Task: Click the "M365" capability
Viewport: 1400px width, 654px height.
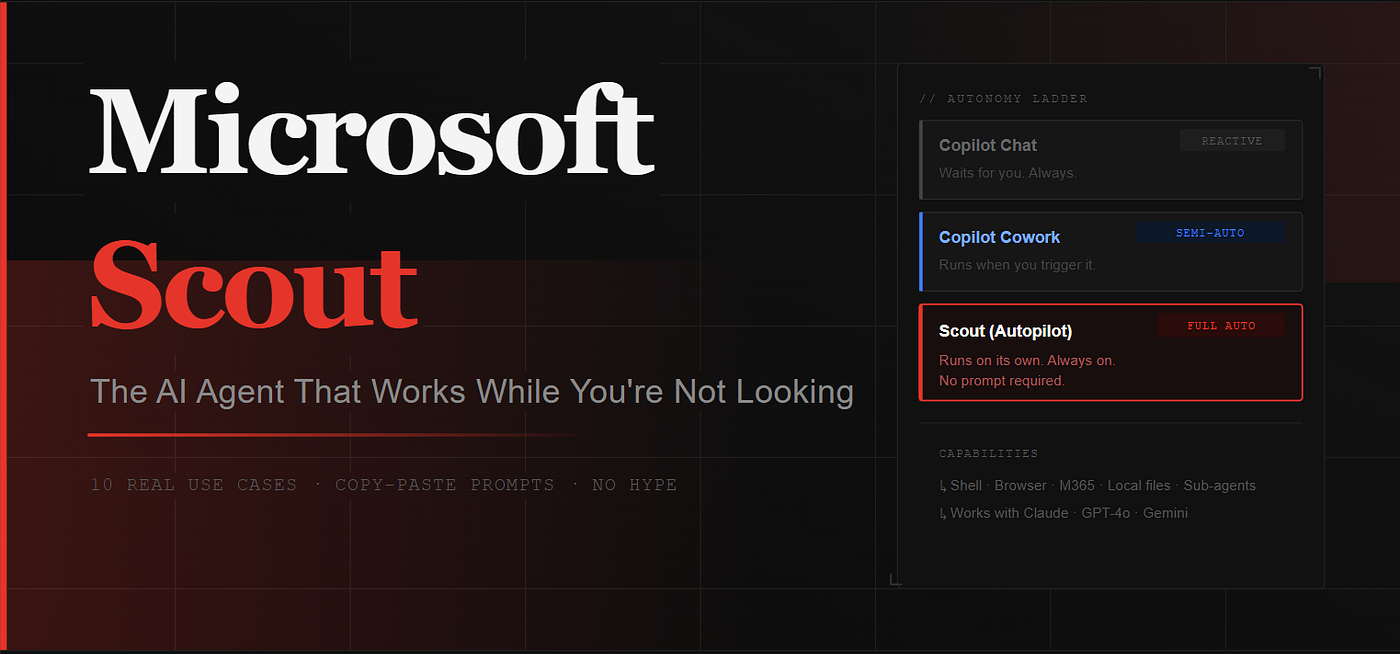Action: pos(1077,485)
